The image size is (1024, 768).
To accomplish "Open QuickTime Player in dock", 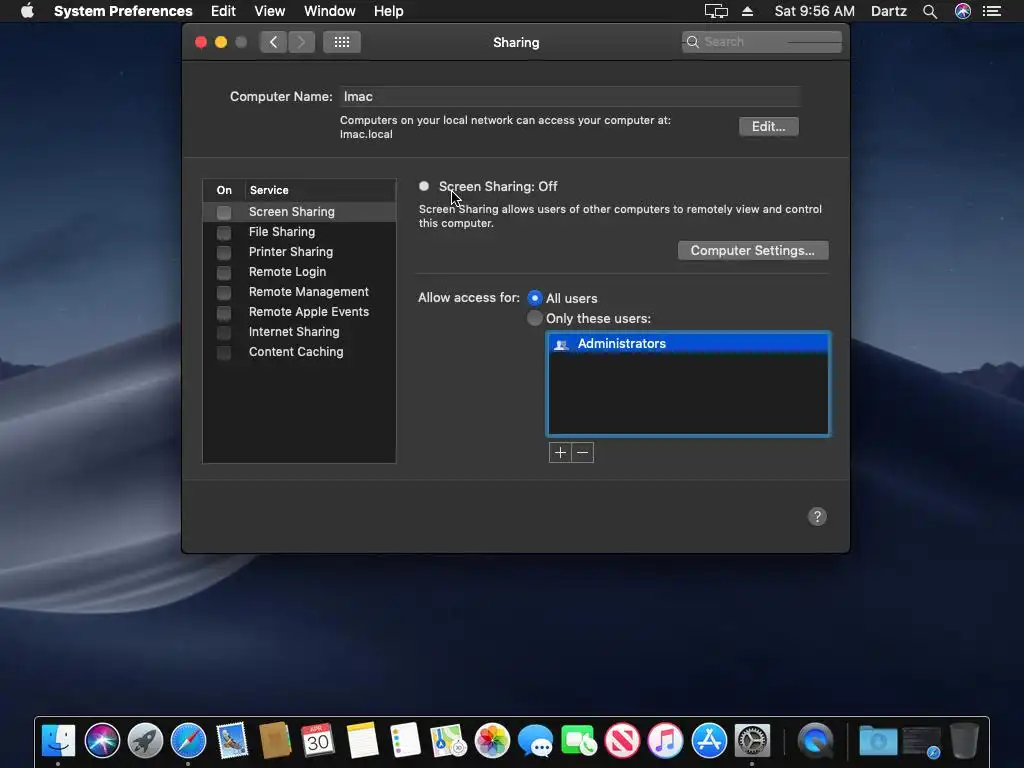I will click(x=815, y=741).
